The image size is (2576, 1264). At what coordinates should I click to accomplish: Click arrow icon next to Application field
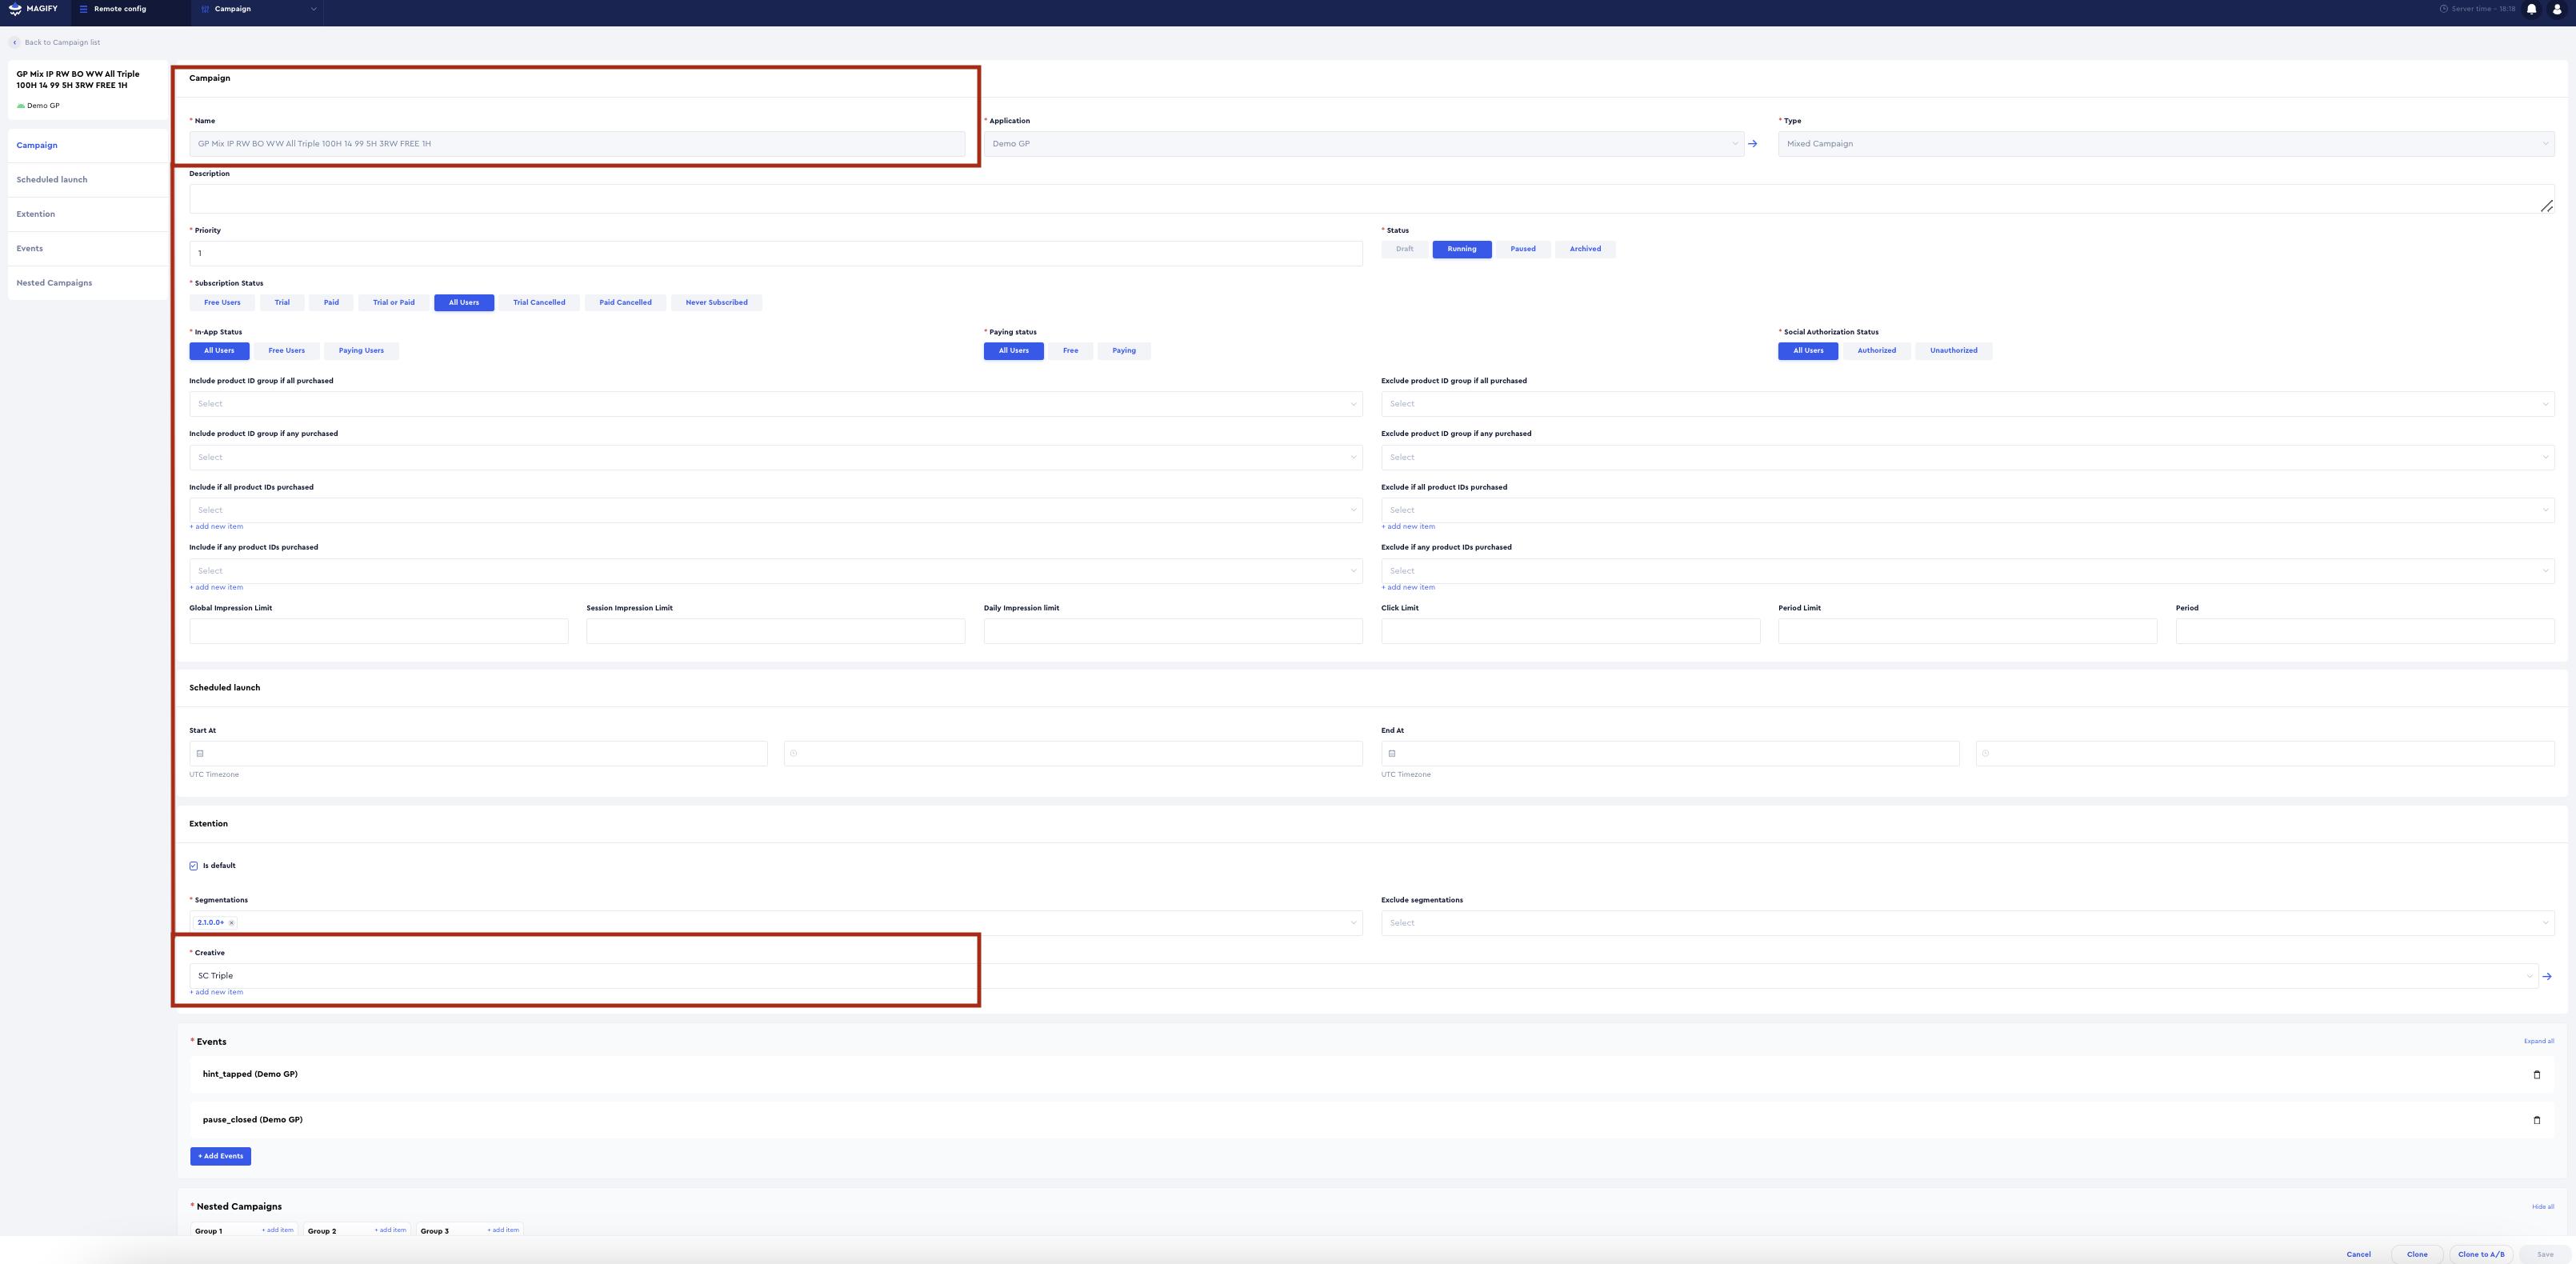[x=1752, y=144]
